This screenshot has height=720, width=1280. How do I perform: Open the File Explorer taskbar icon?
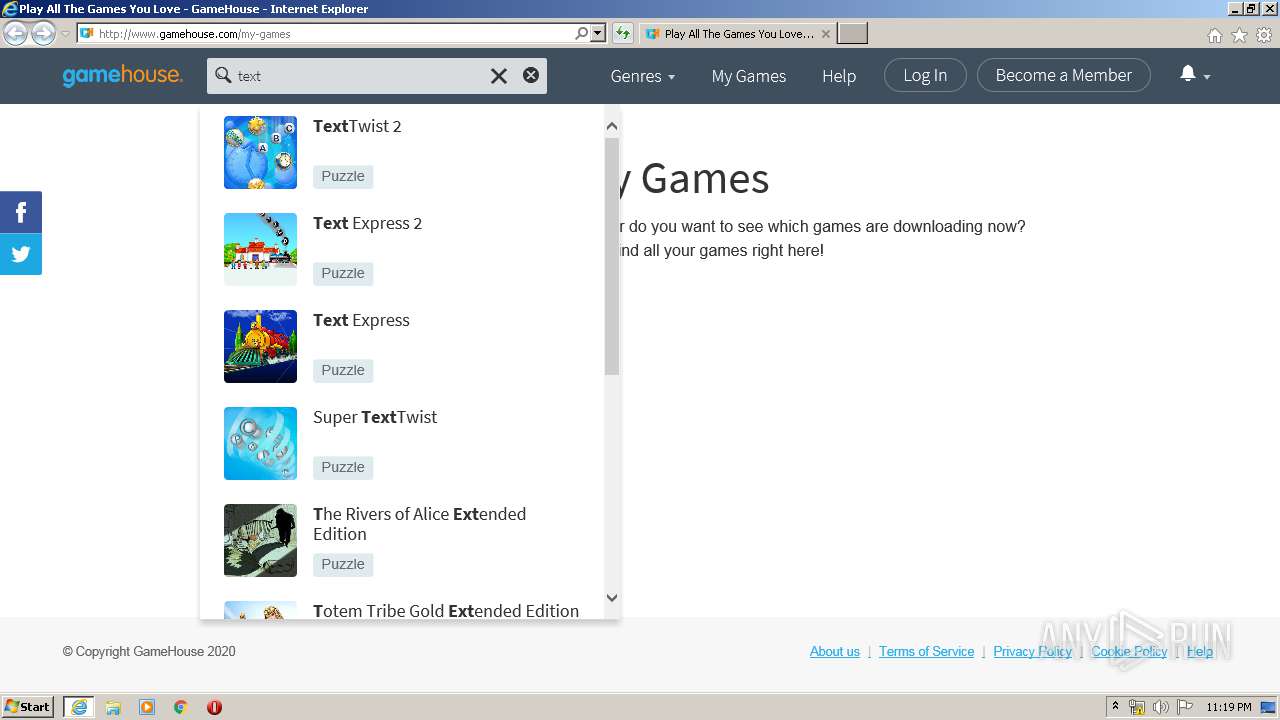click(113, 707)
